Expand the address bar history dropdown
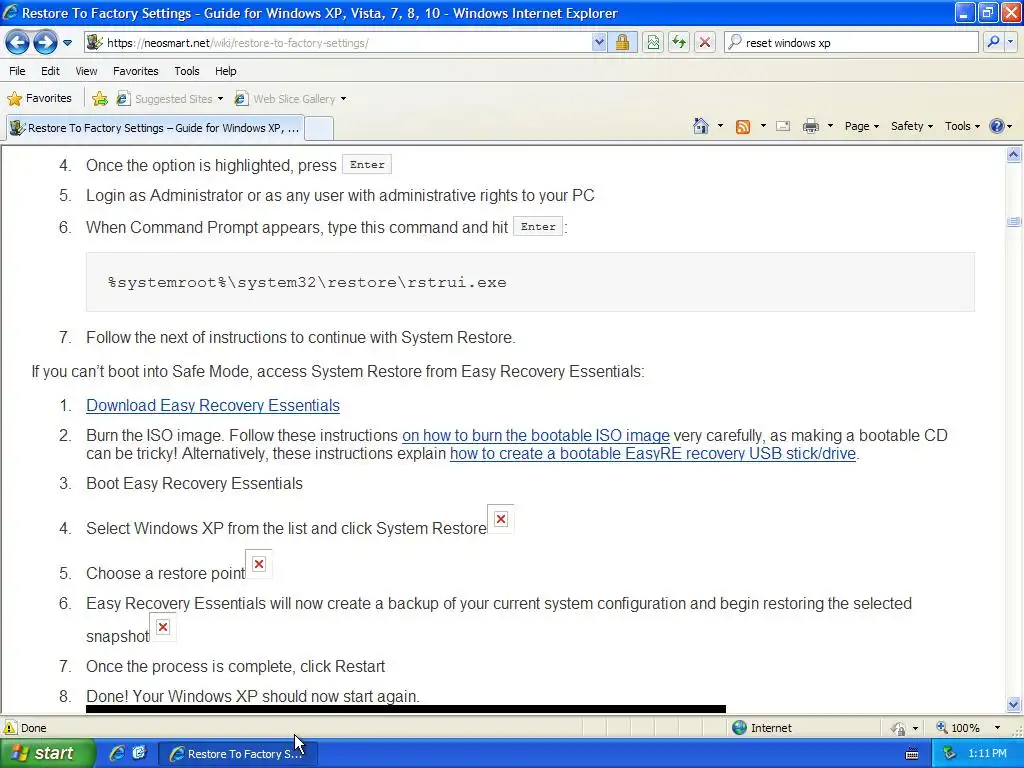 coord(599,43)
